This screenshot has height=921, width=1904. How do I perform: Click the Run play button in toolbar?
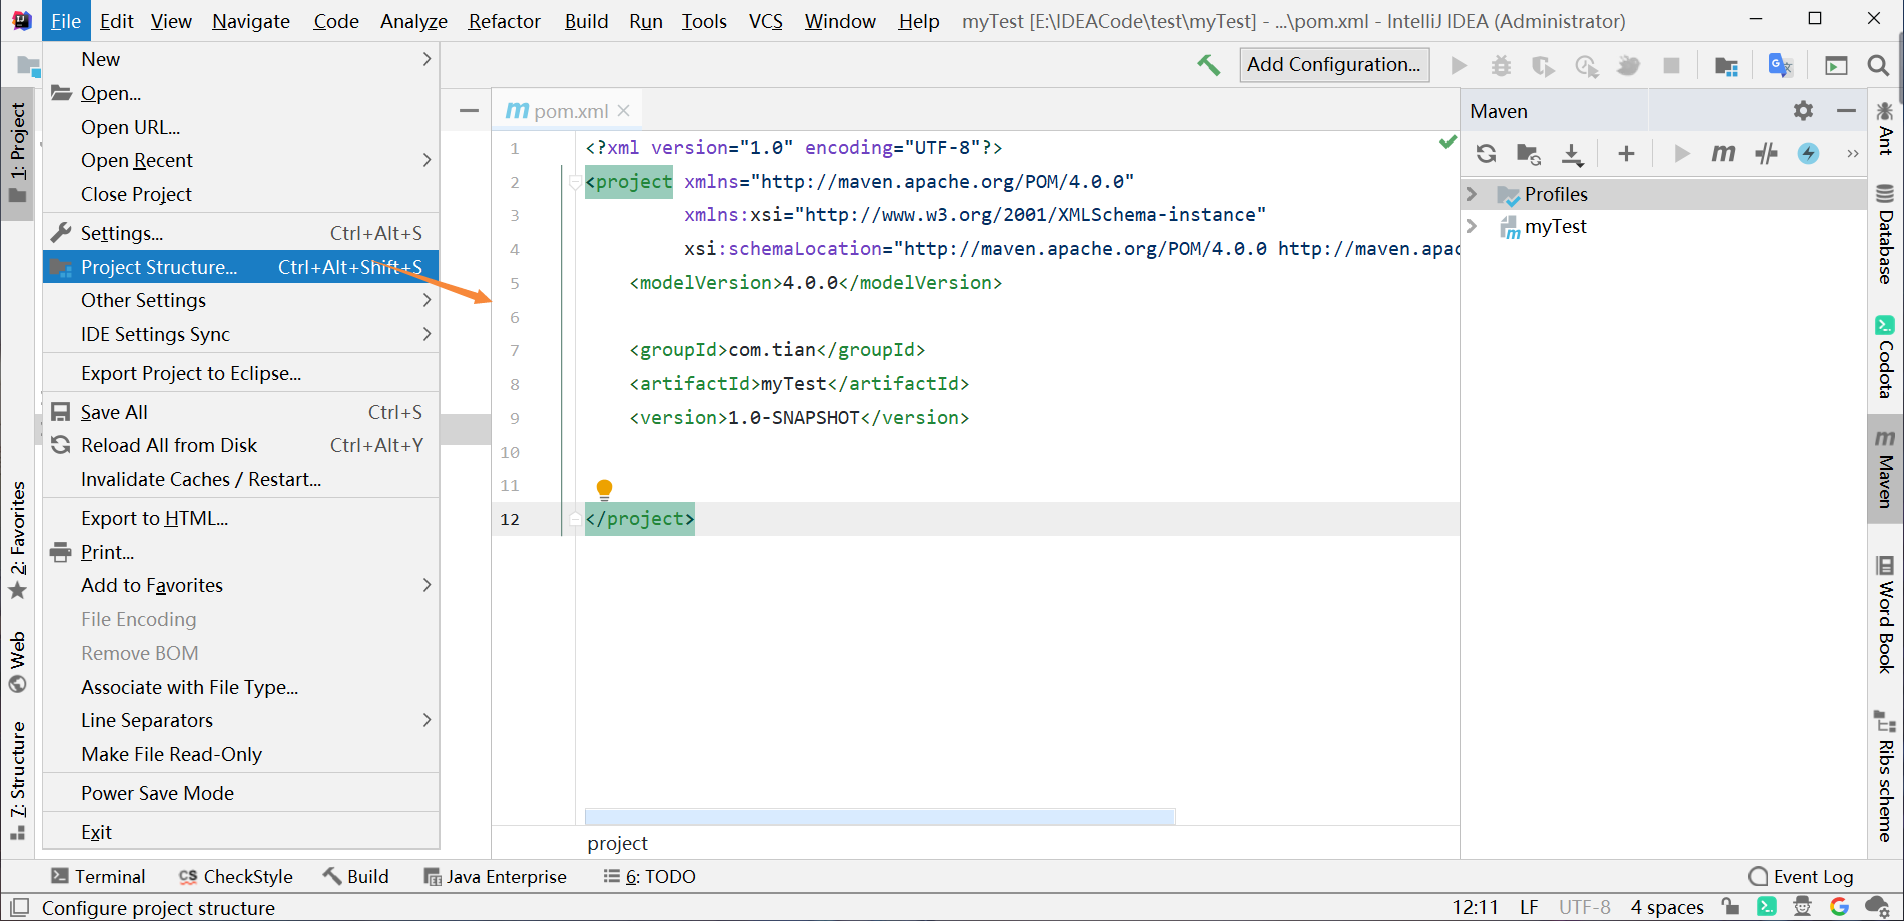coord(1459,65)
